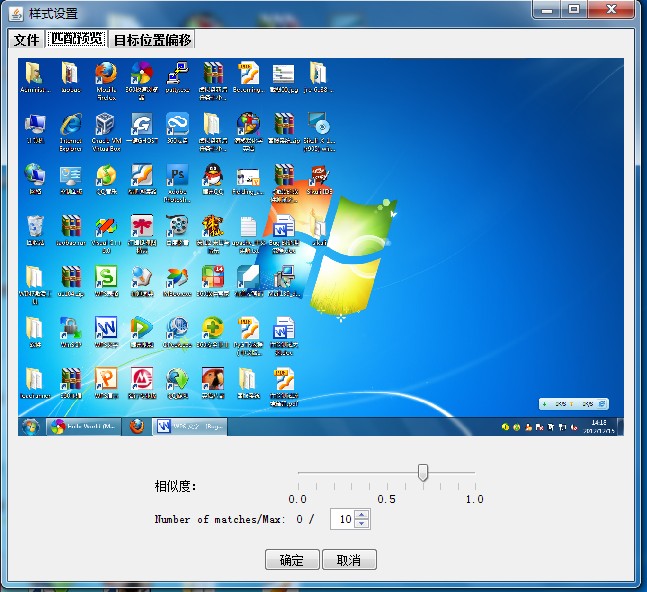Click the 相似度 slider handle

pos(423,473)
